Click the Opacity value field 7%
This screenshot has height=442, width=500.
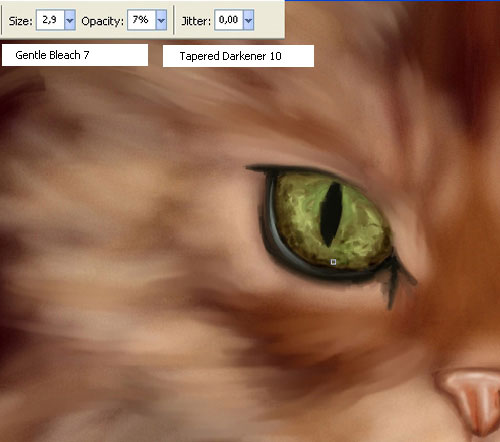[x=141, y=20]
